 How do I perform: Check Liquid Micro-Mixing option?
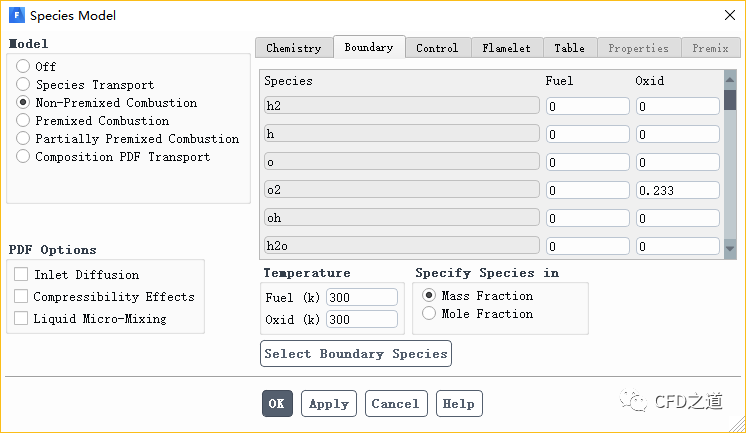tap(21, 319)
